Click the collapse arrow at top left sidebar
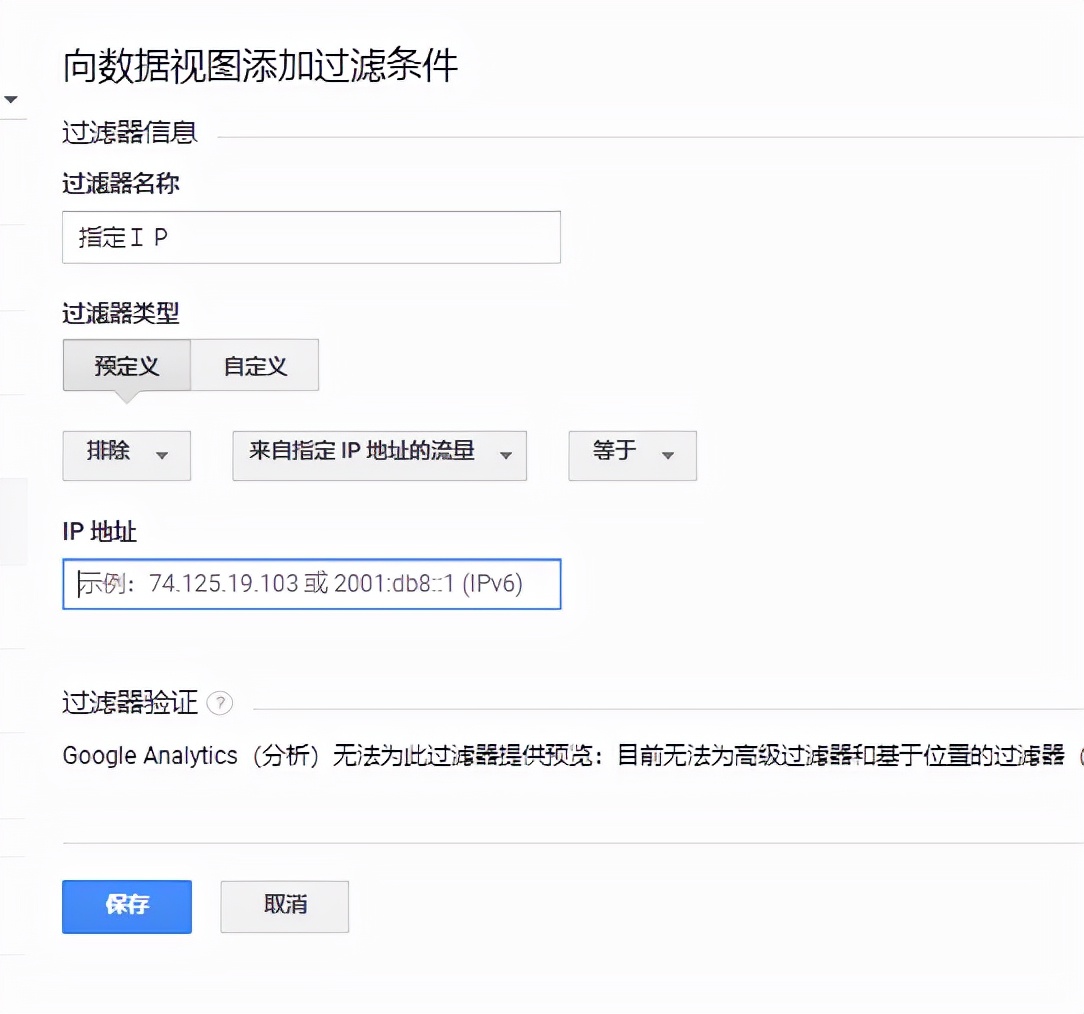 point(10,99)
